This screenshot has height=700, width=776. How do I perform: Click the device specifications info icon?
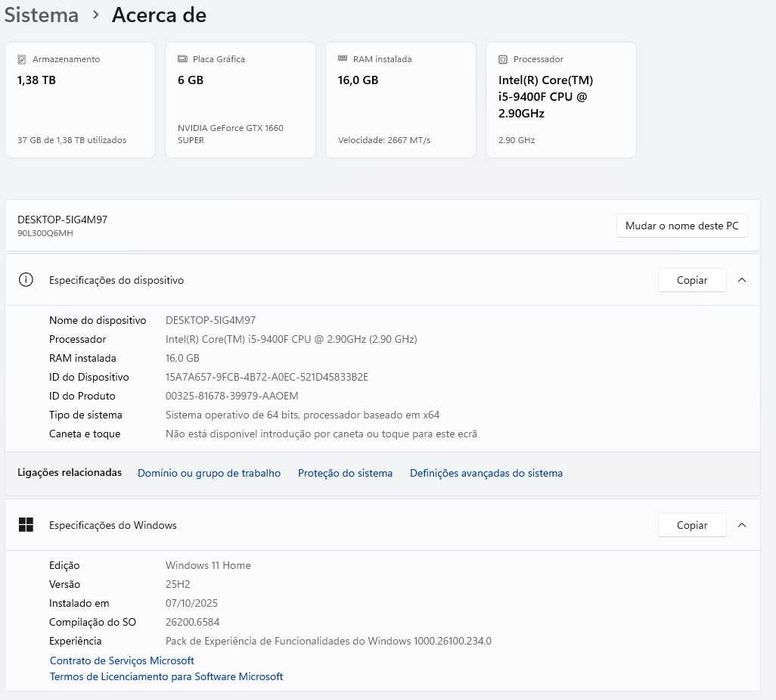(x=26, y=280)
